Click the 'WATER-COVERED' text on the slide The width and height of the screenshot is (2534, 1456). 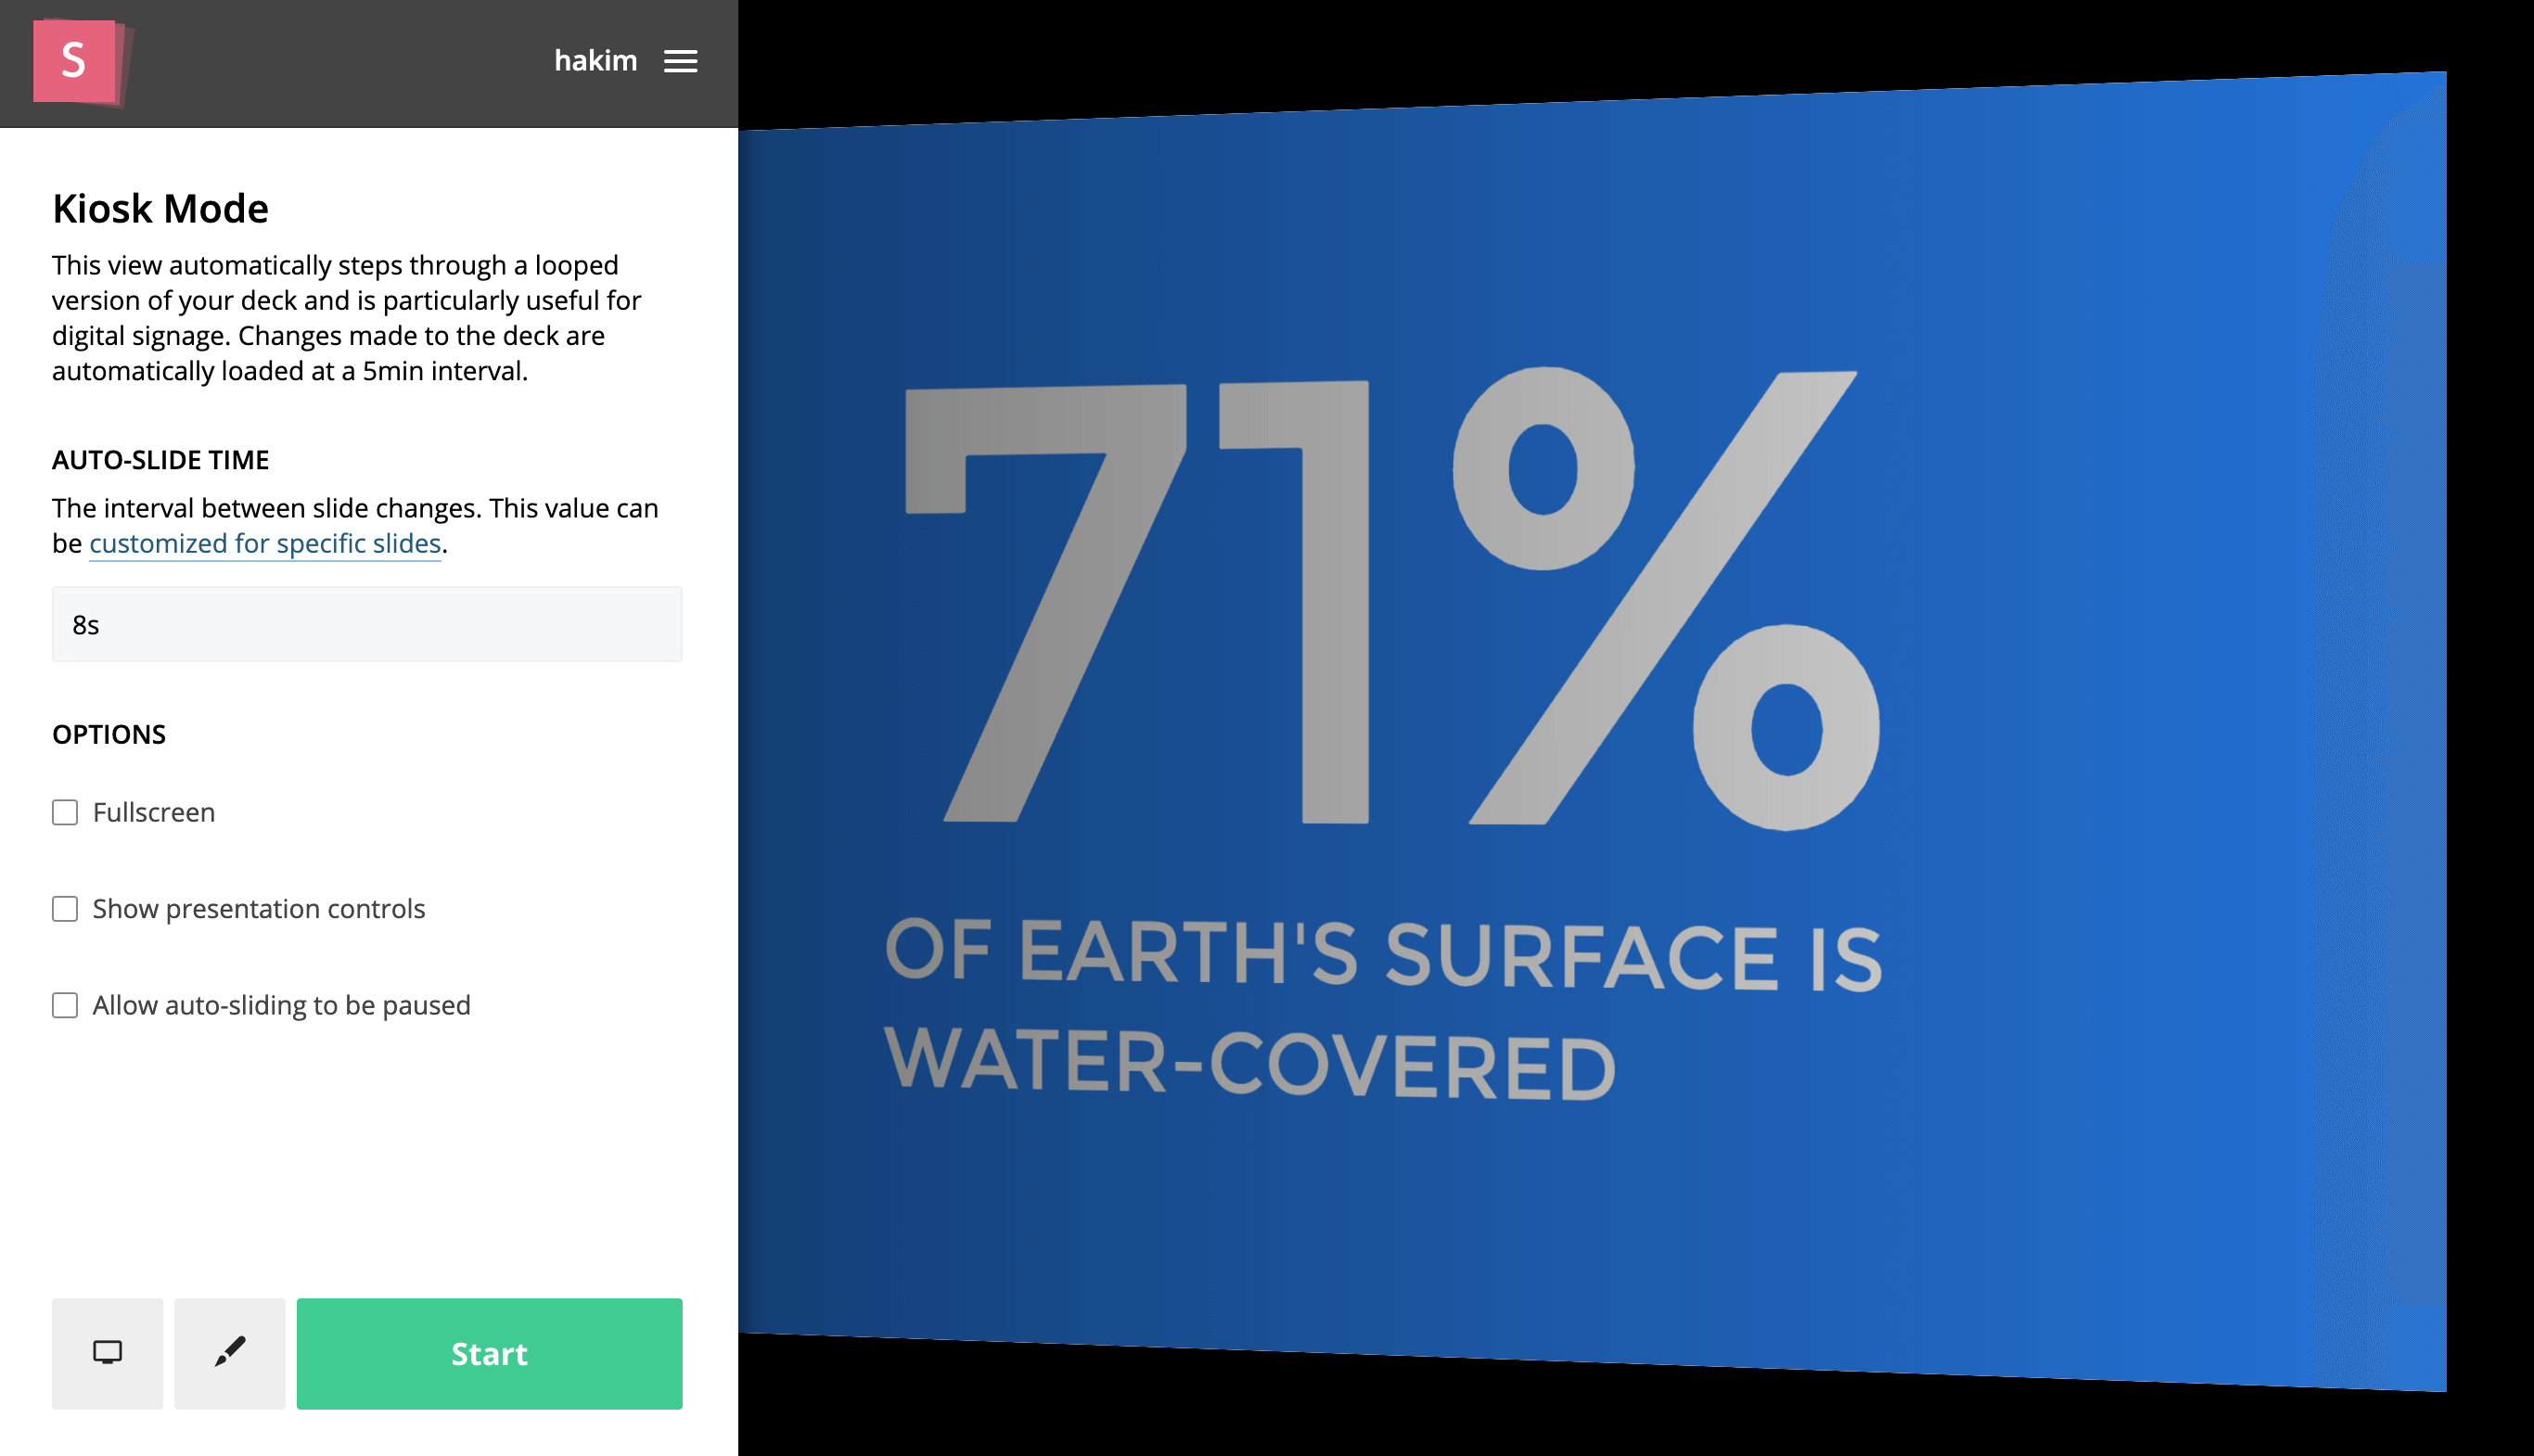tap(1250, 1064)
